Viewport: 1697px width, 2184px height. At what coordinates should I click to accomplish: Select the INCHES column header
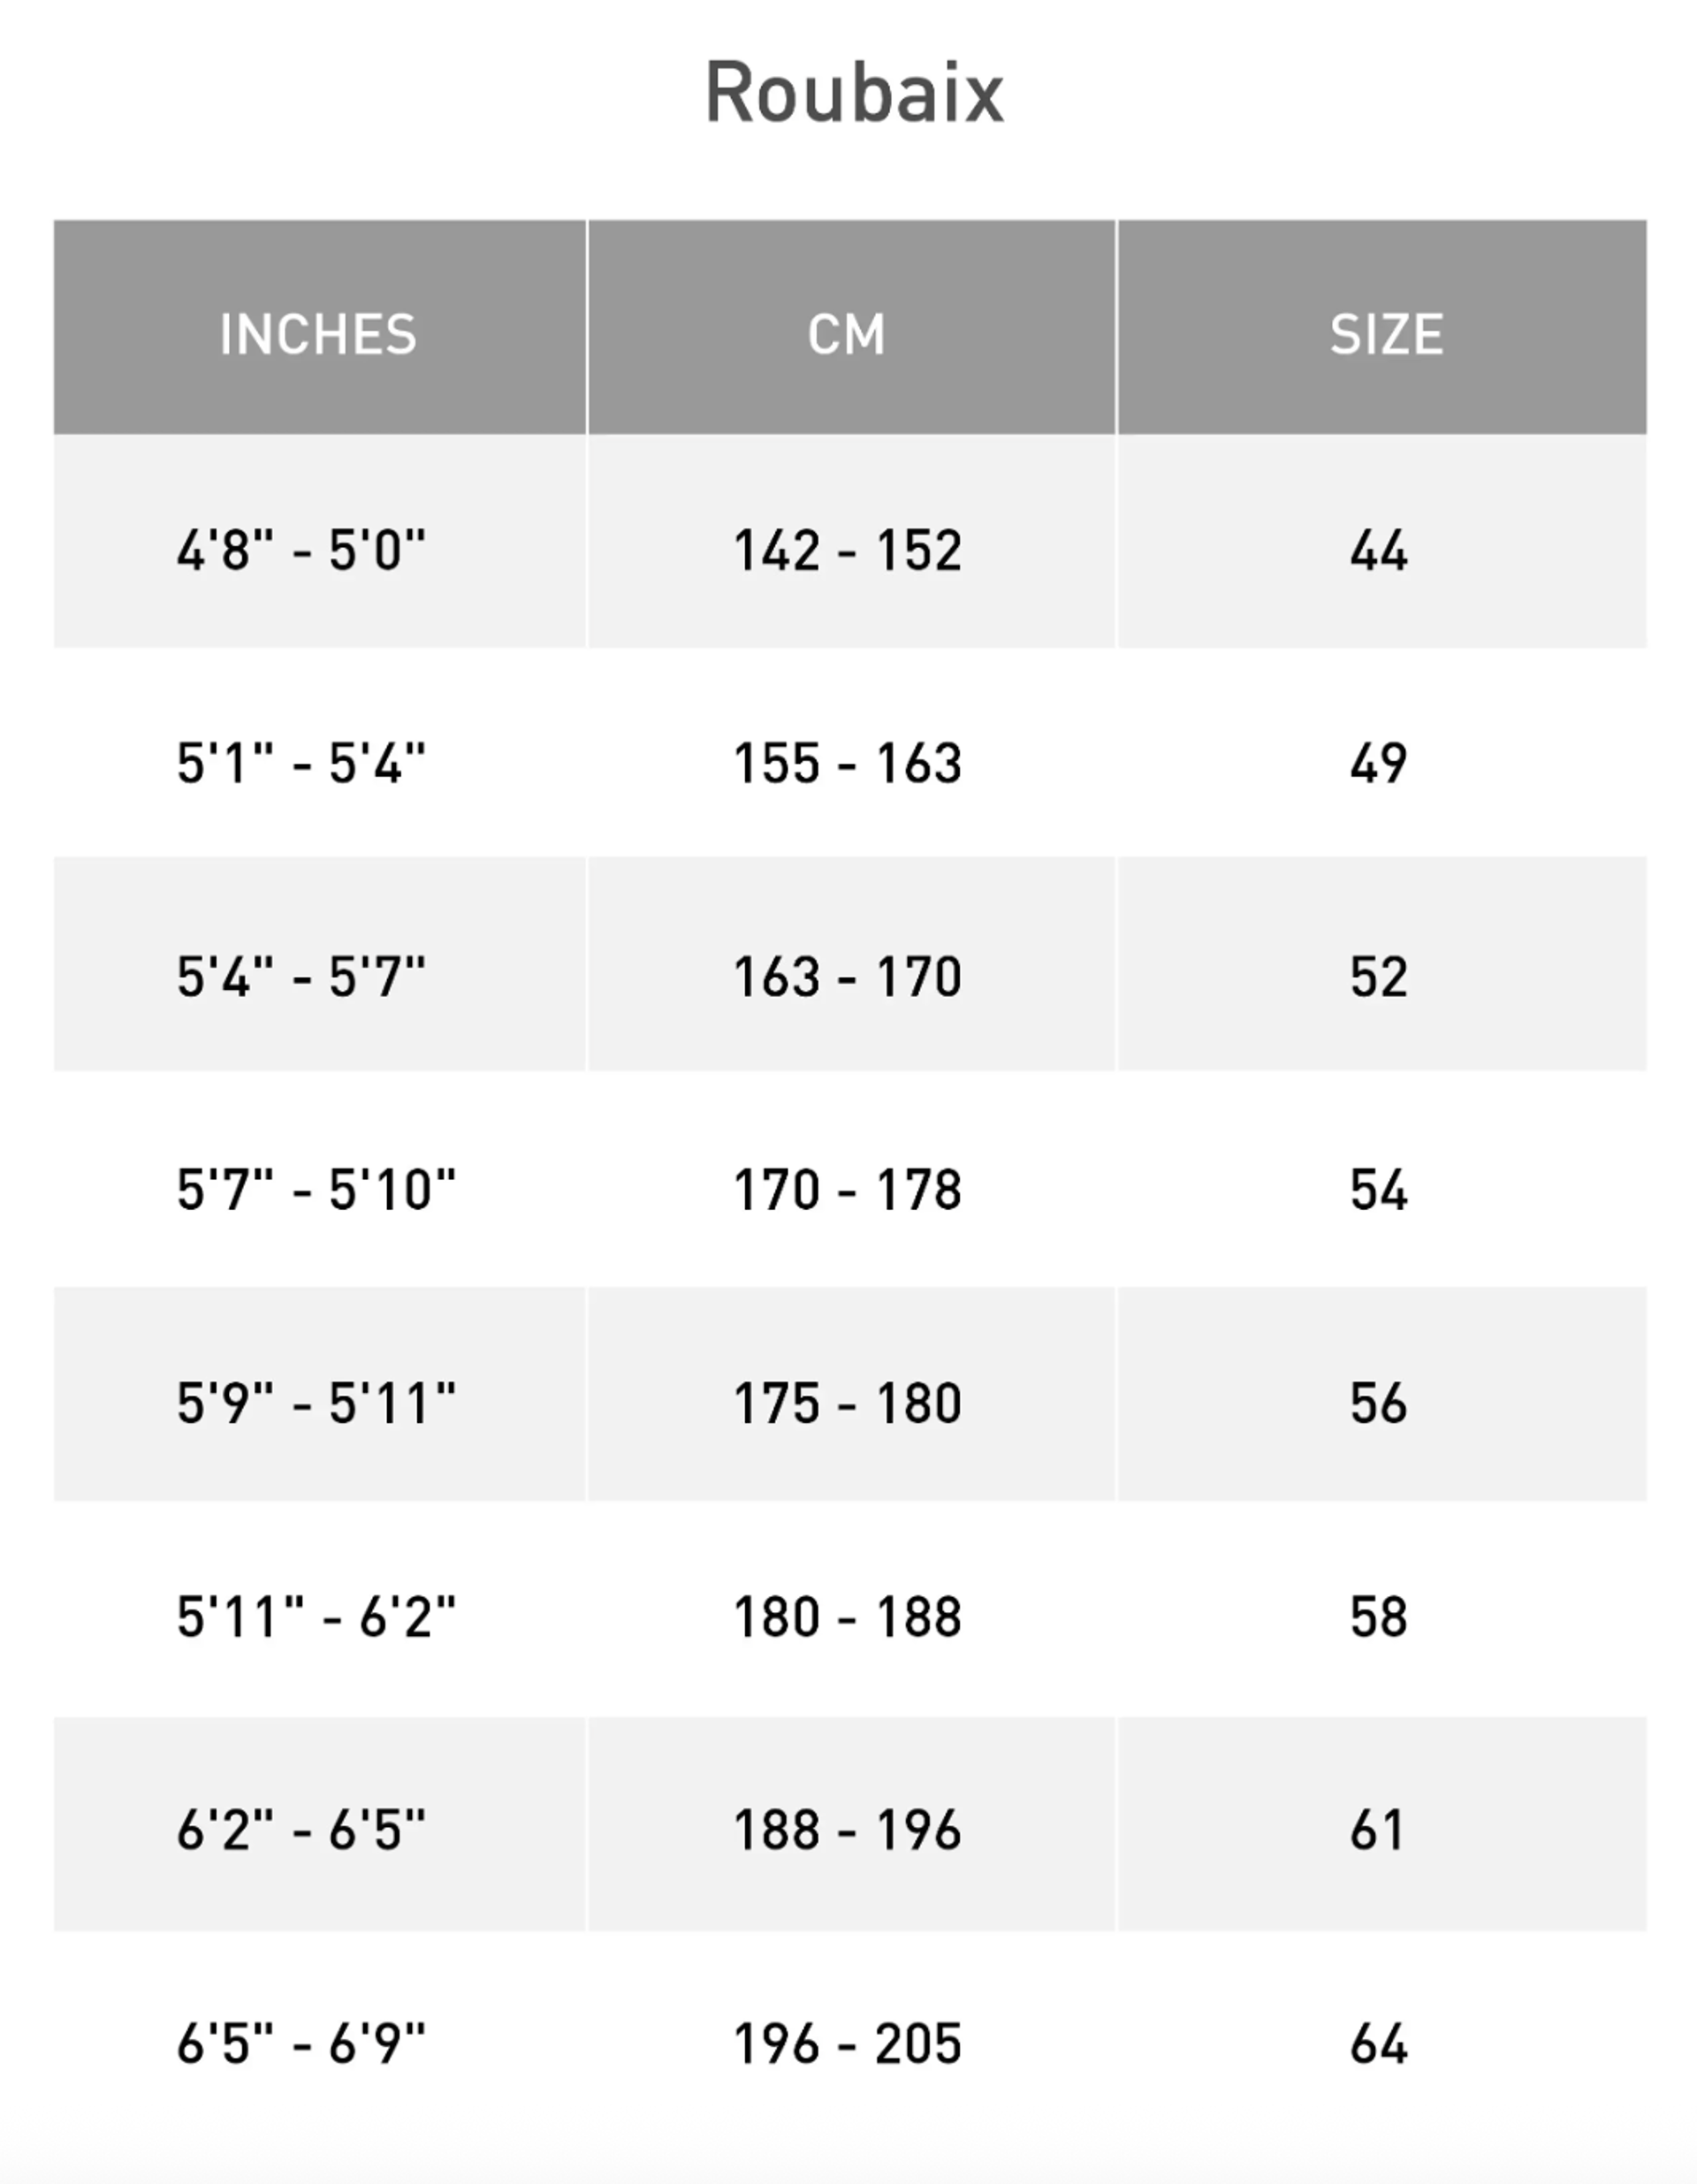[x=318, y=334]
